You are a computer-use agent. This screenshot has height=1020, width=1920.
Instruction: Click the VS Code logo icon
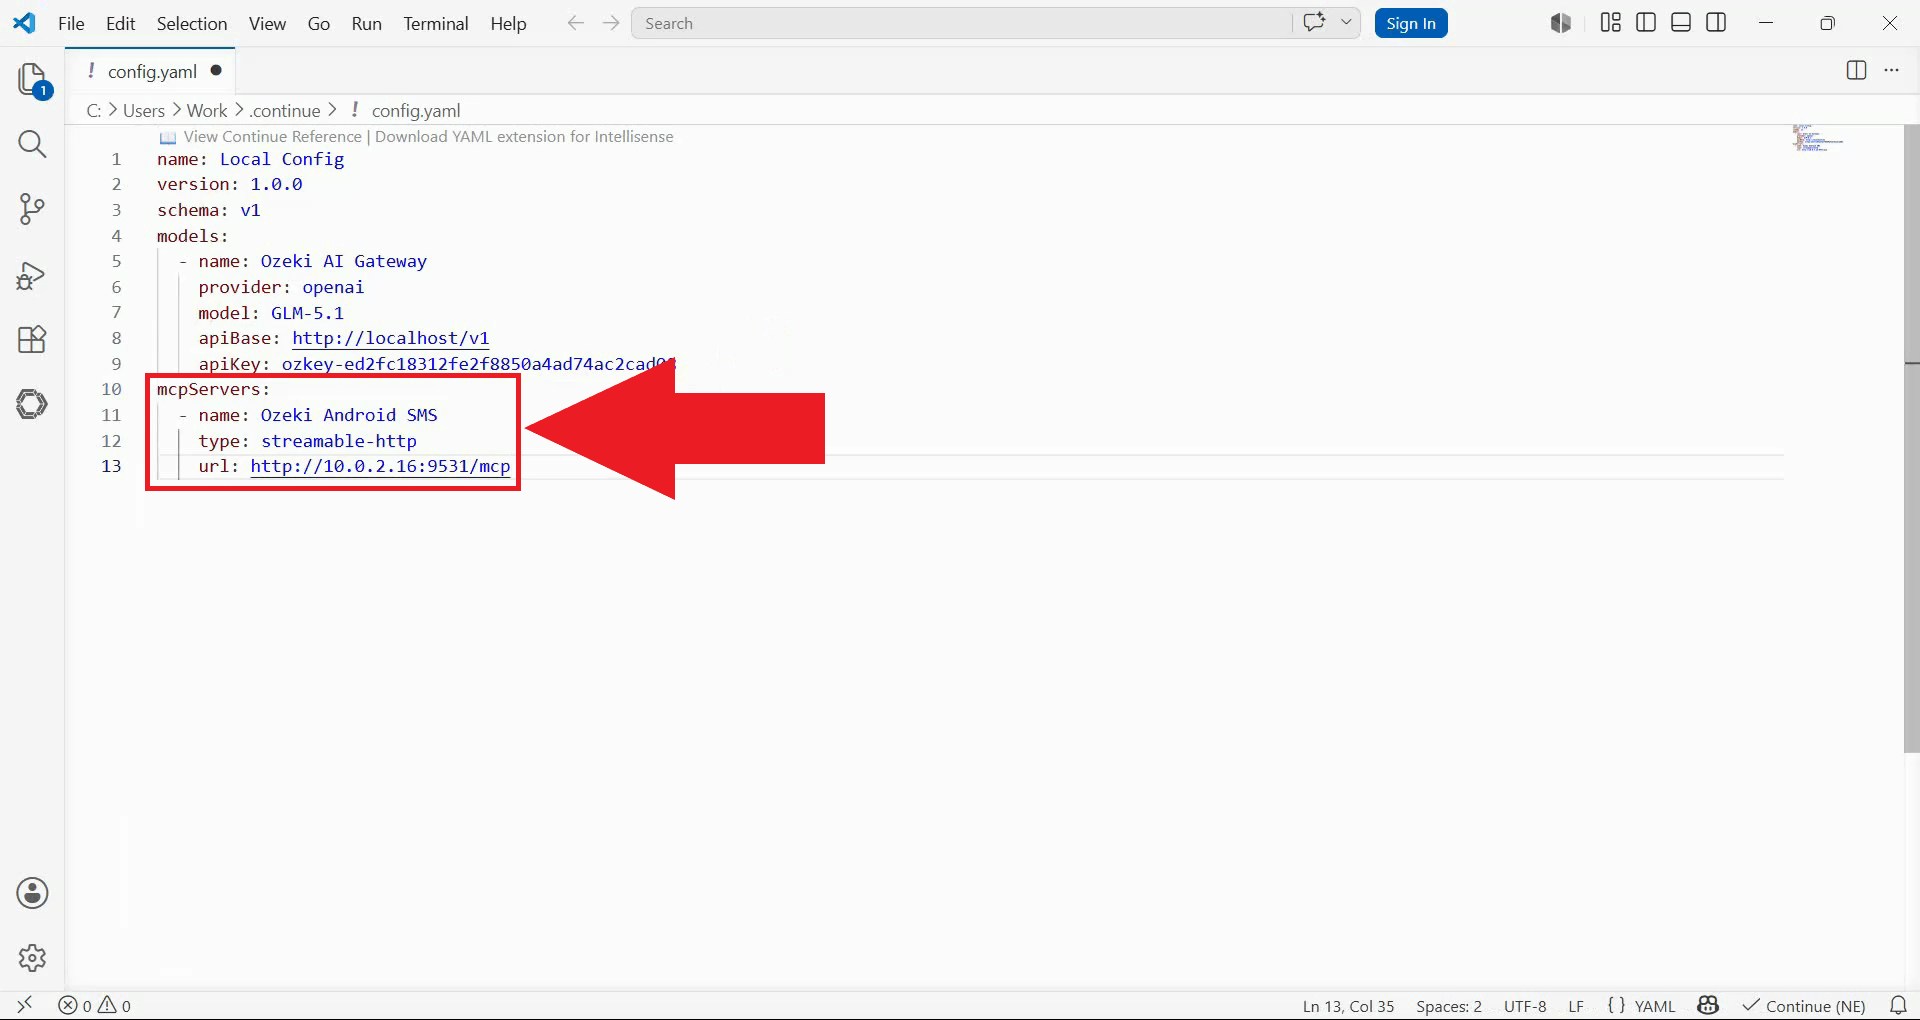tap(24, 23)
